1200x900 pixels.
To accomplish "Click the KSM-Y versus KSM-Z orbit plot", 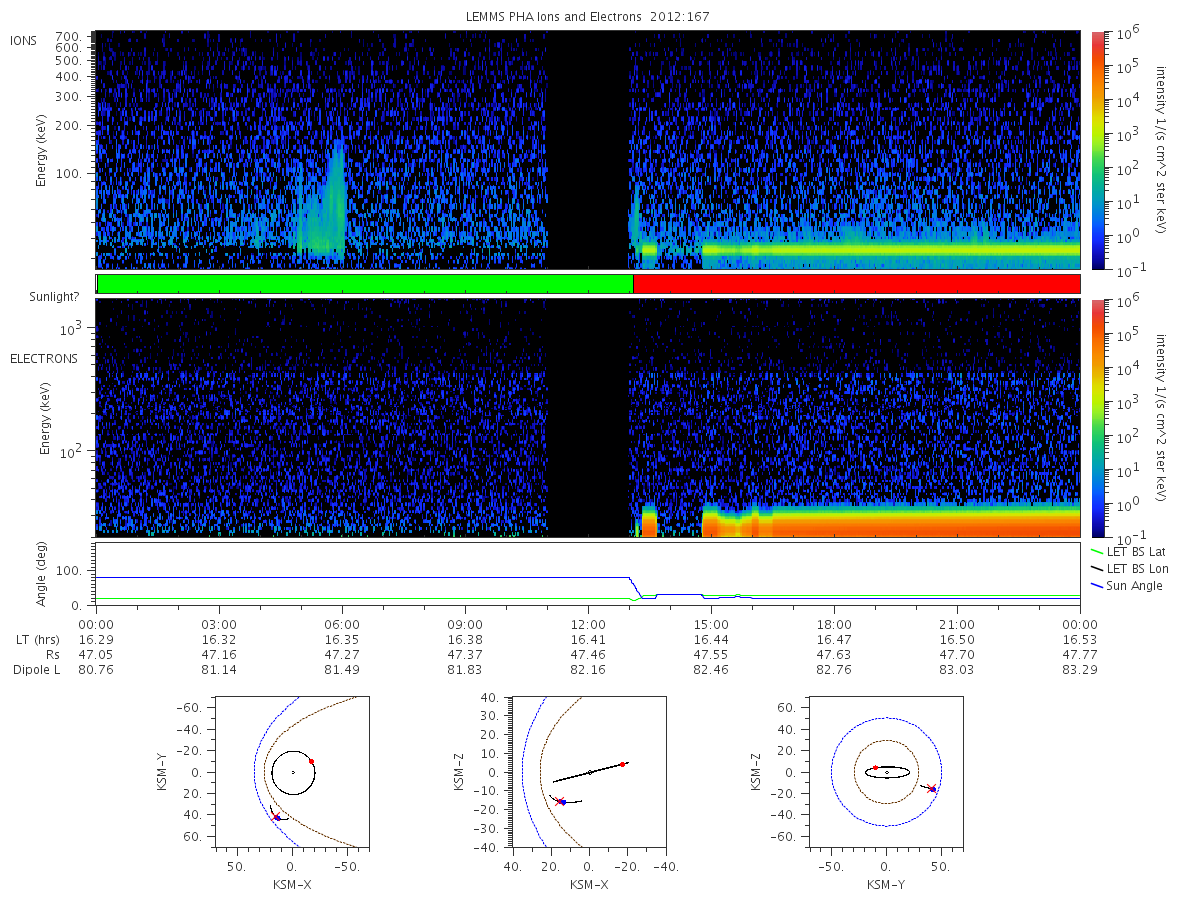I will tap(886, 773).
